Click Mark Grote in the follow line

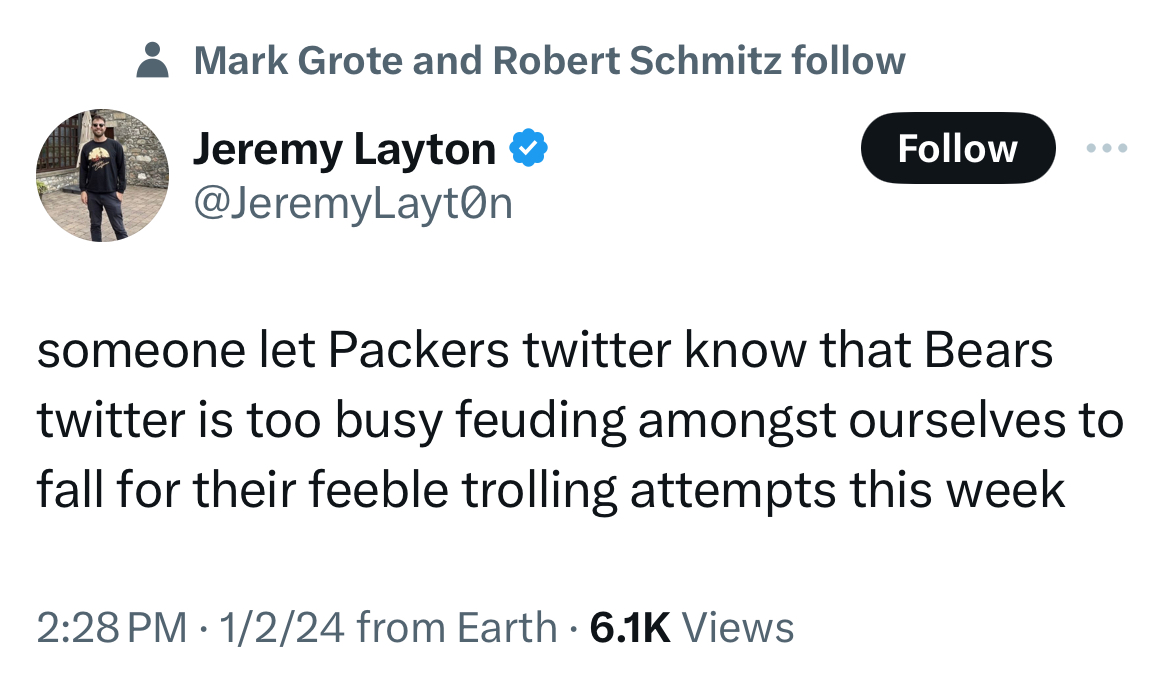(x=297, y=60)
